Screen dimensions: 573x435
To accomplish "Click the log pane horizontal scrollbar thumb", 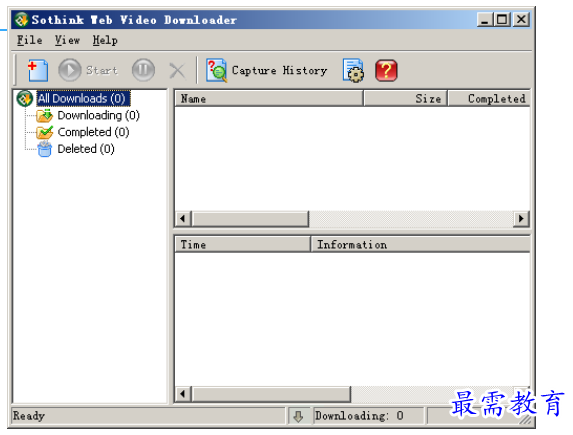I will (x=272, y=394).
